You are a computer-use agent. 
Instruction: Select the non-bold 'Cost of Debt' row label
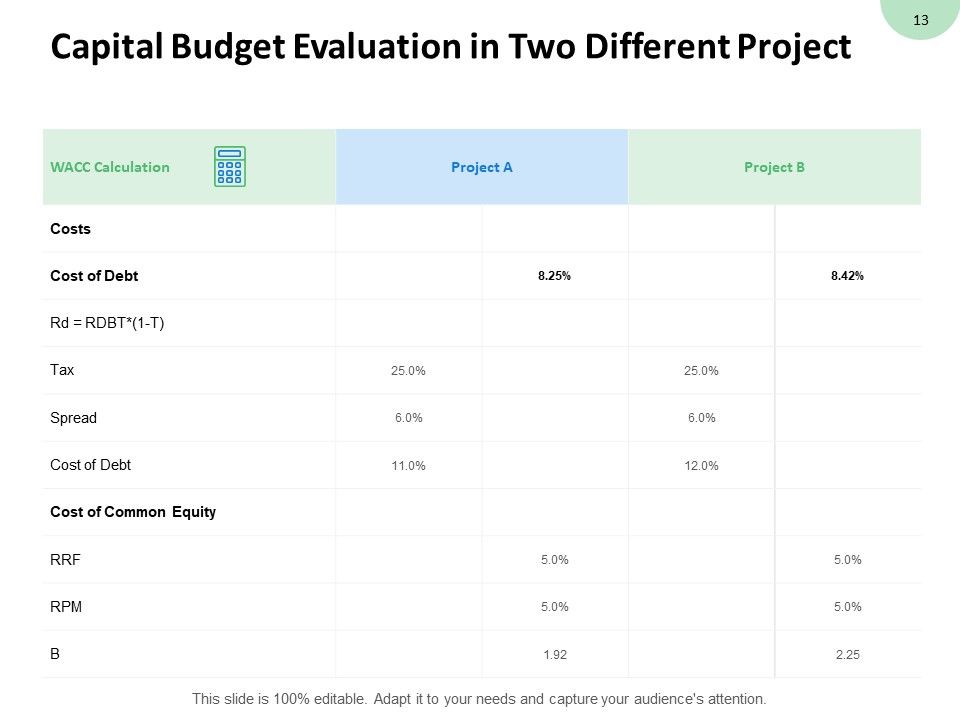91,465
